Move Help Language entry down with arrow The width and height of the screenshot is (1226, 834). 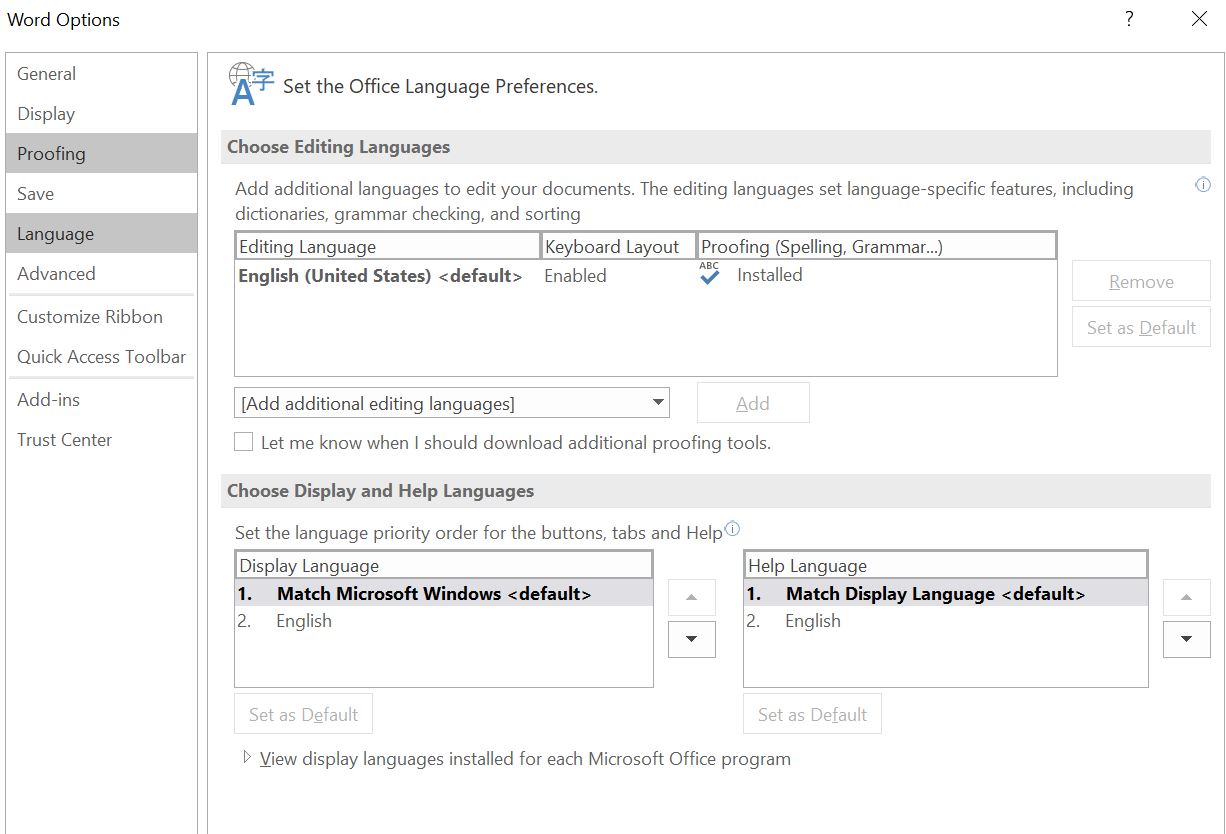pos(1186,639)
